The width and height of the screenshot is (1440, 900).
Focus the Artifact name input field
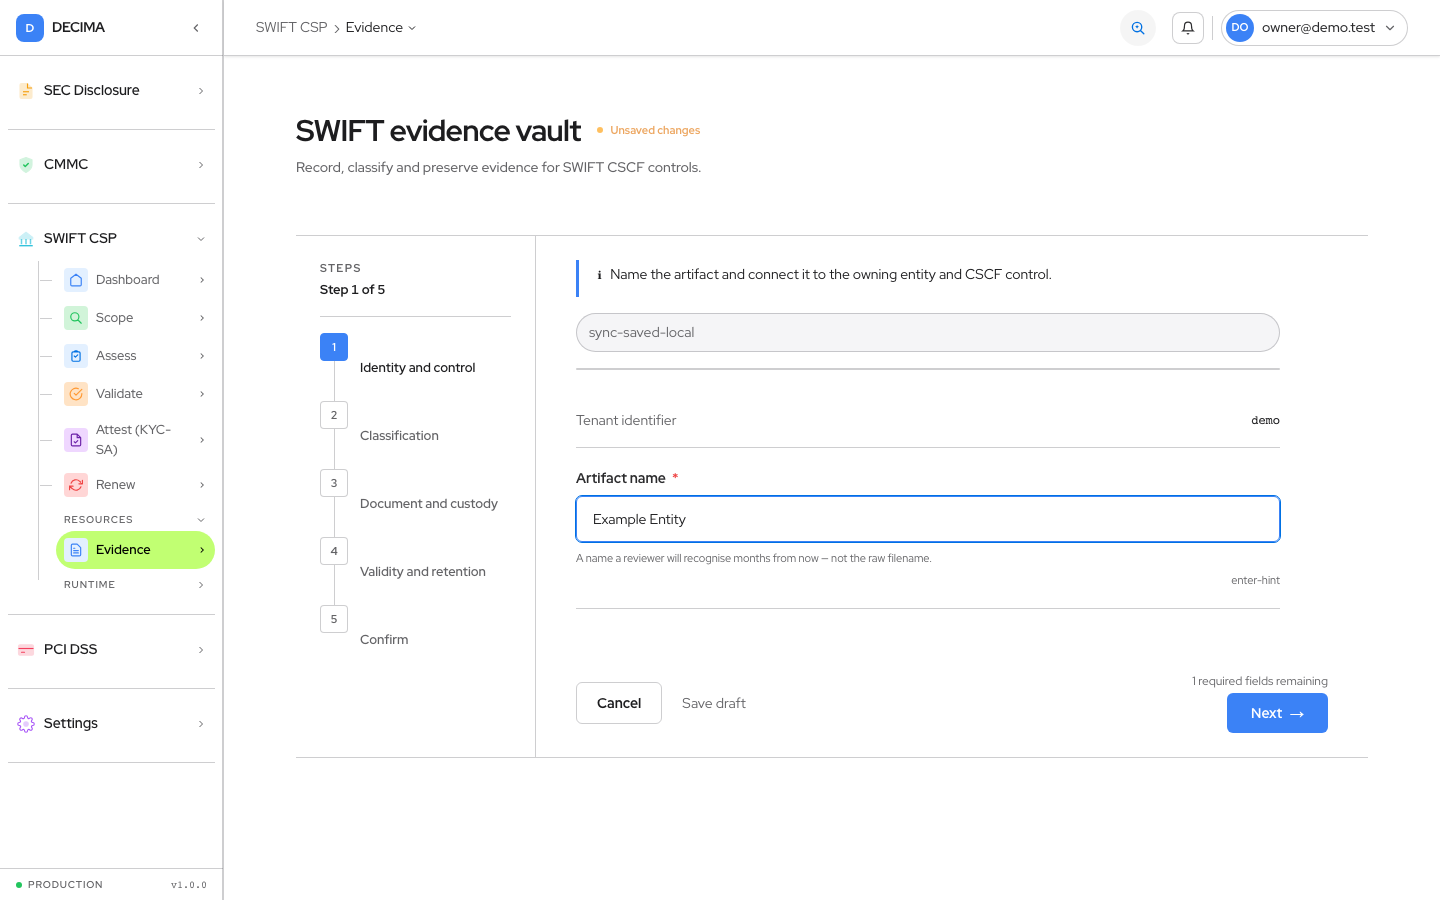928,519
